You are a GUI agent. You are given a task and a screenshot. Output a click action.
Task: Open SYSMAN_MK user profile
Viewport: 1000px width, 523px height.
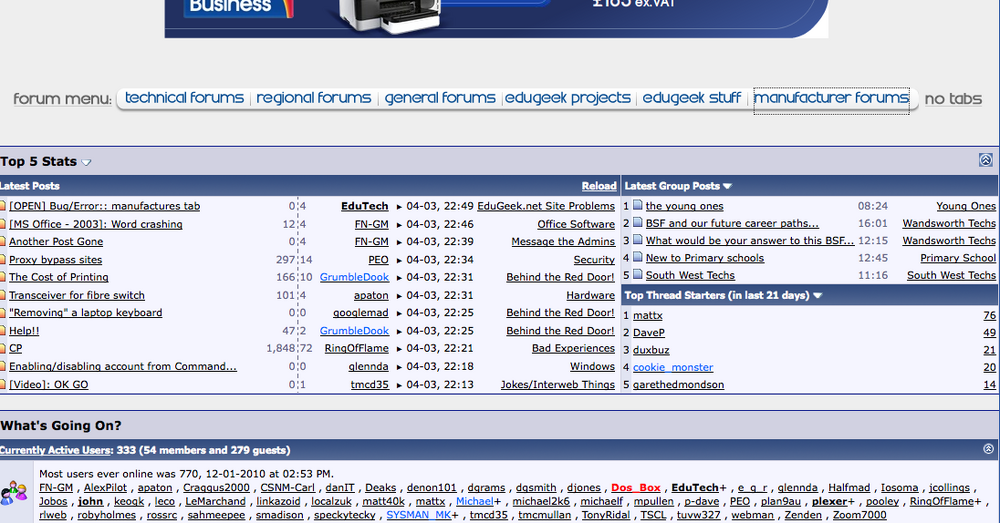pyautogui.click(x=418, y=515)
